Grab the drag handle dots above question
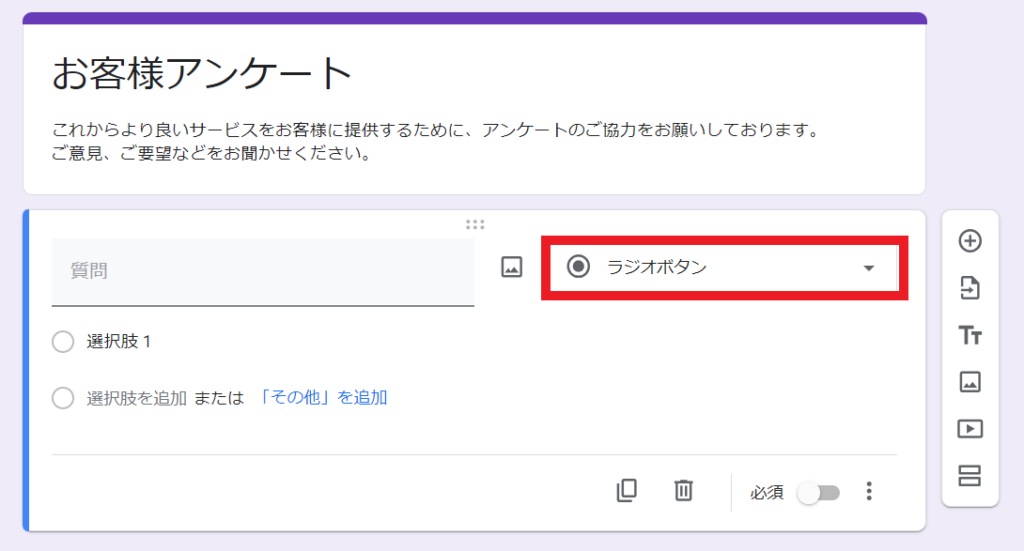Image resolution: width=1024 pixels, height=551 pixels. pyautogui.click(x=475, y=225)
